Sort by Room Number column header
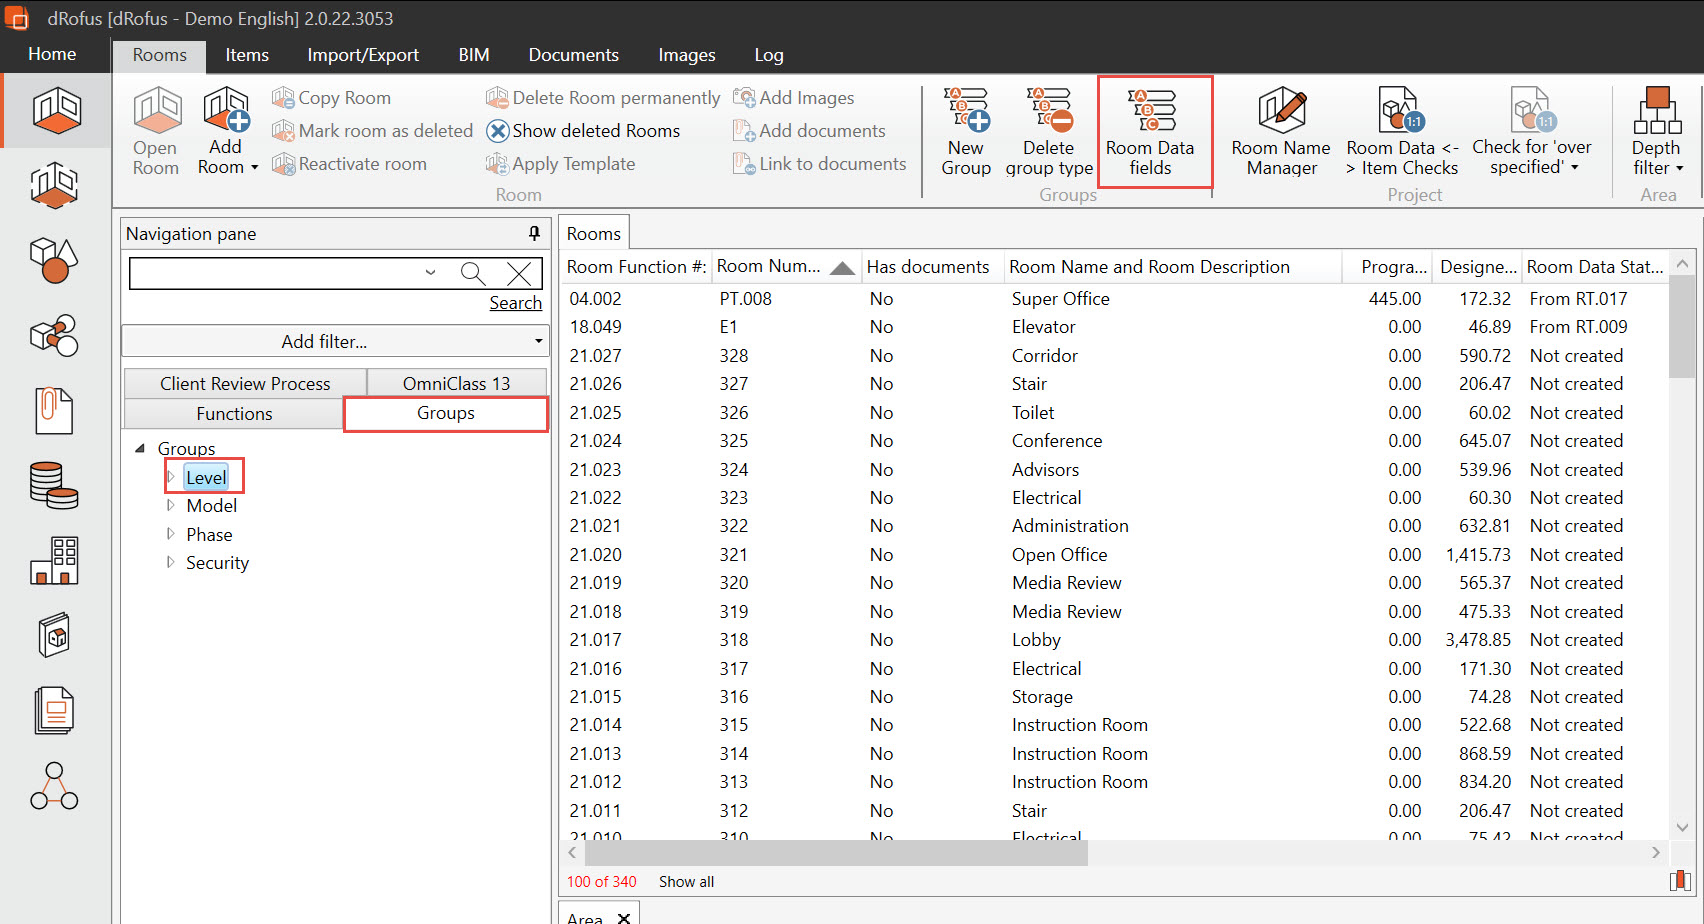The image size is (1704, 924). click(770, 267)
